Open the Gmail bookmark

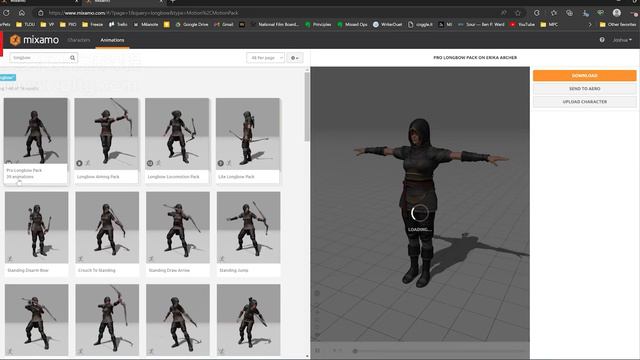click(224, 24)
